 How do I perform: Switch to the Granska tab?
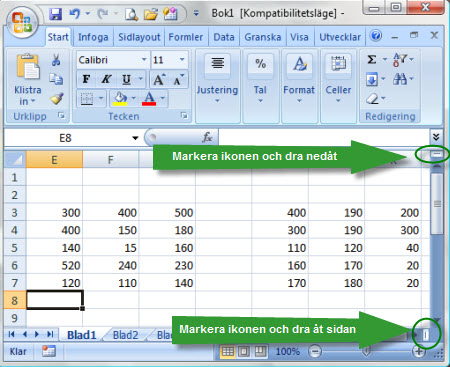pos(263,37)
